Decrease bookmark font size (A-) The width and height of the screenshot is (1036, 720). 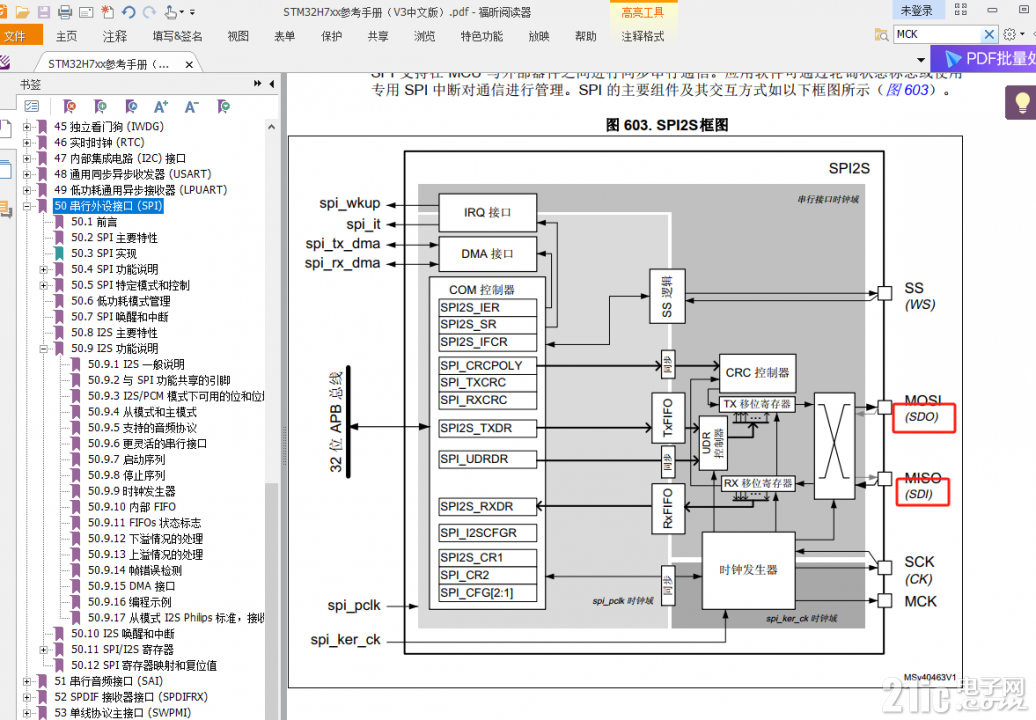192,106
